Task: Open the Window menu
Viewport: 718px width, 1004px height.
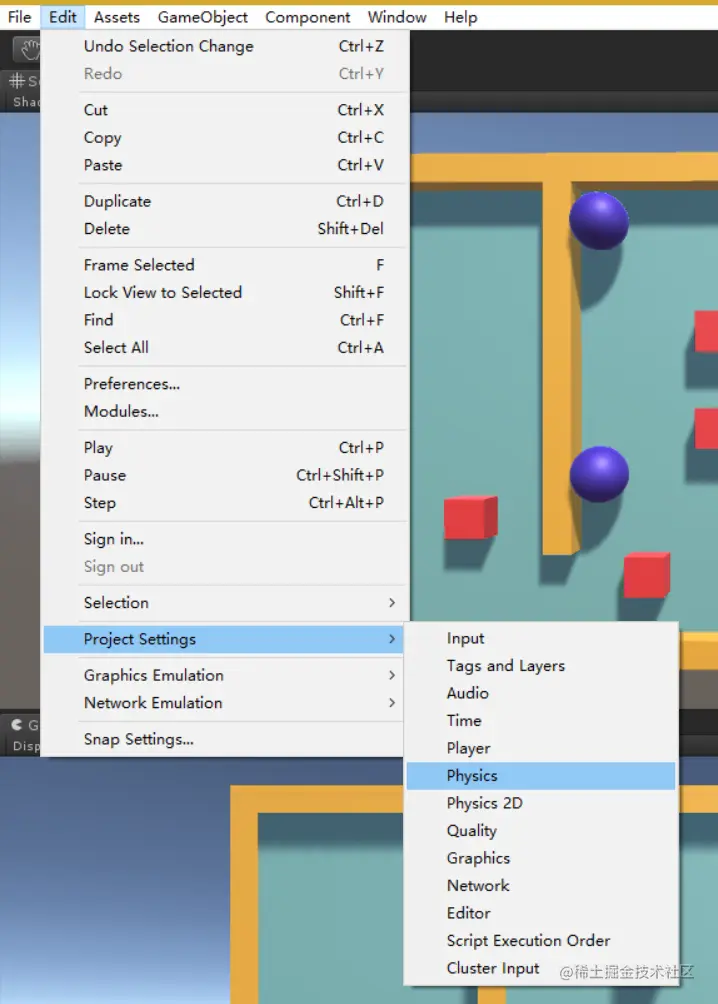Action: 396,17
